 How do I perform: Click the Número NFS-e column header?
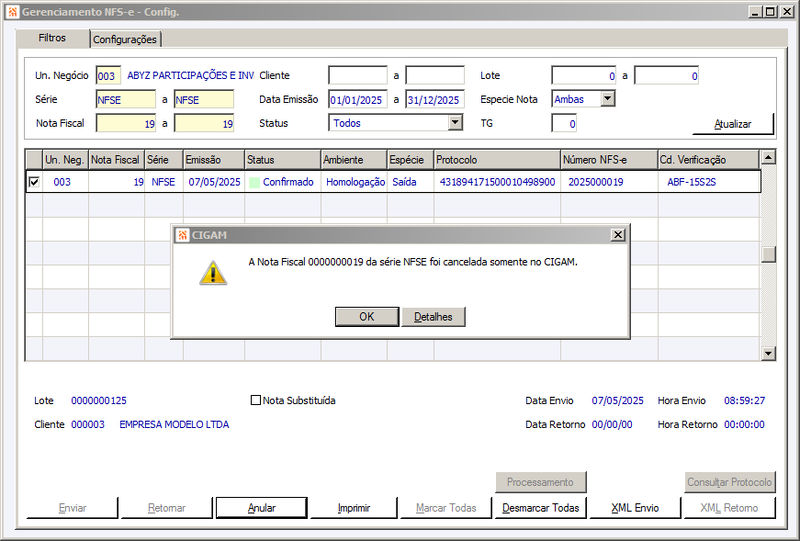click(x=609, y=160)
